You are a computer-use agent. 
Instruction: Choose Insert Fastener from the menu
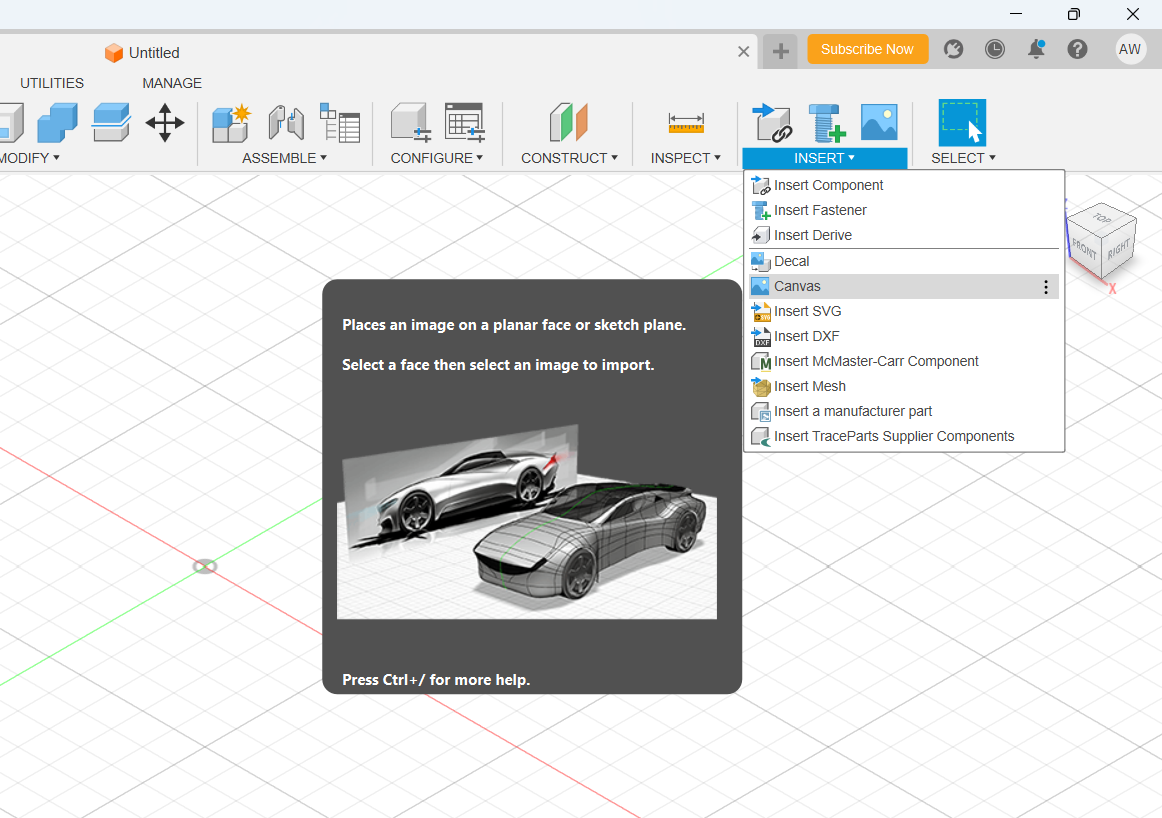[x=904, y=210]
